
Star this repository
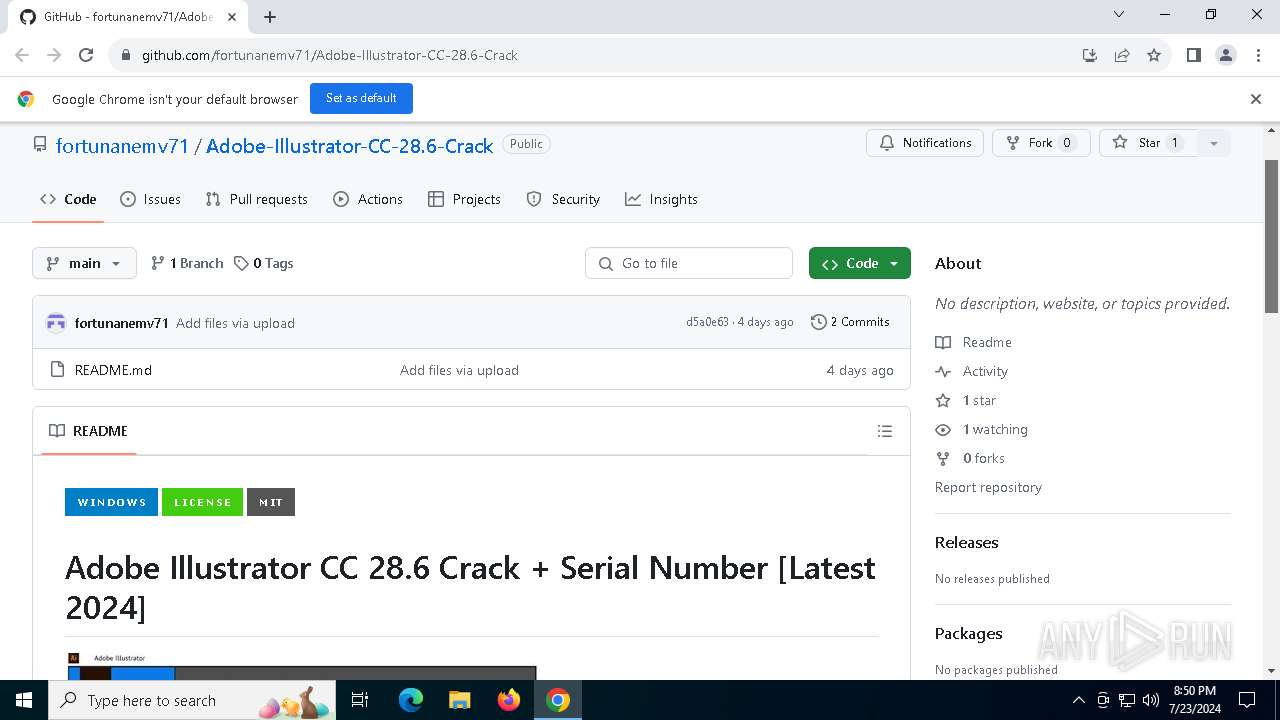tap(1148, 143)
